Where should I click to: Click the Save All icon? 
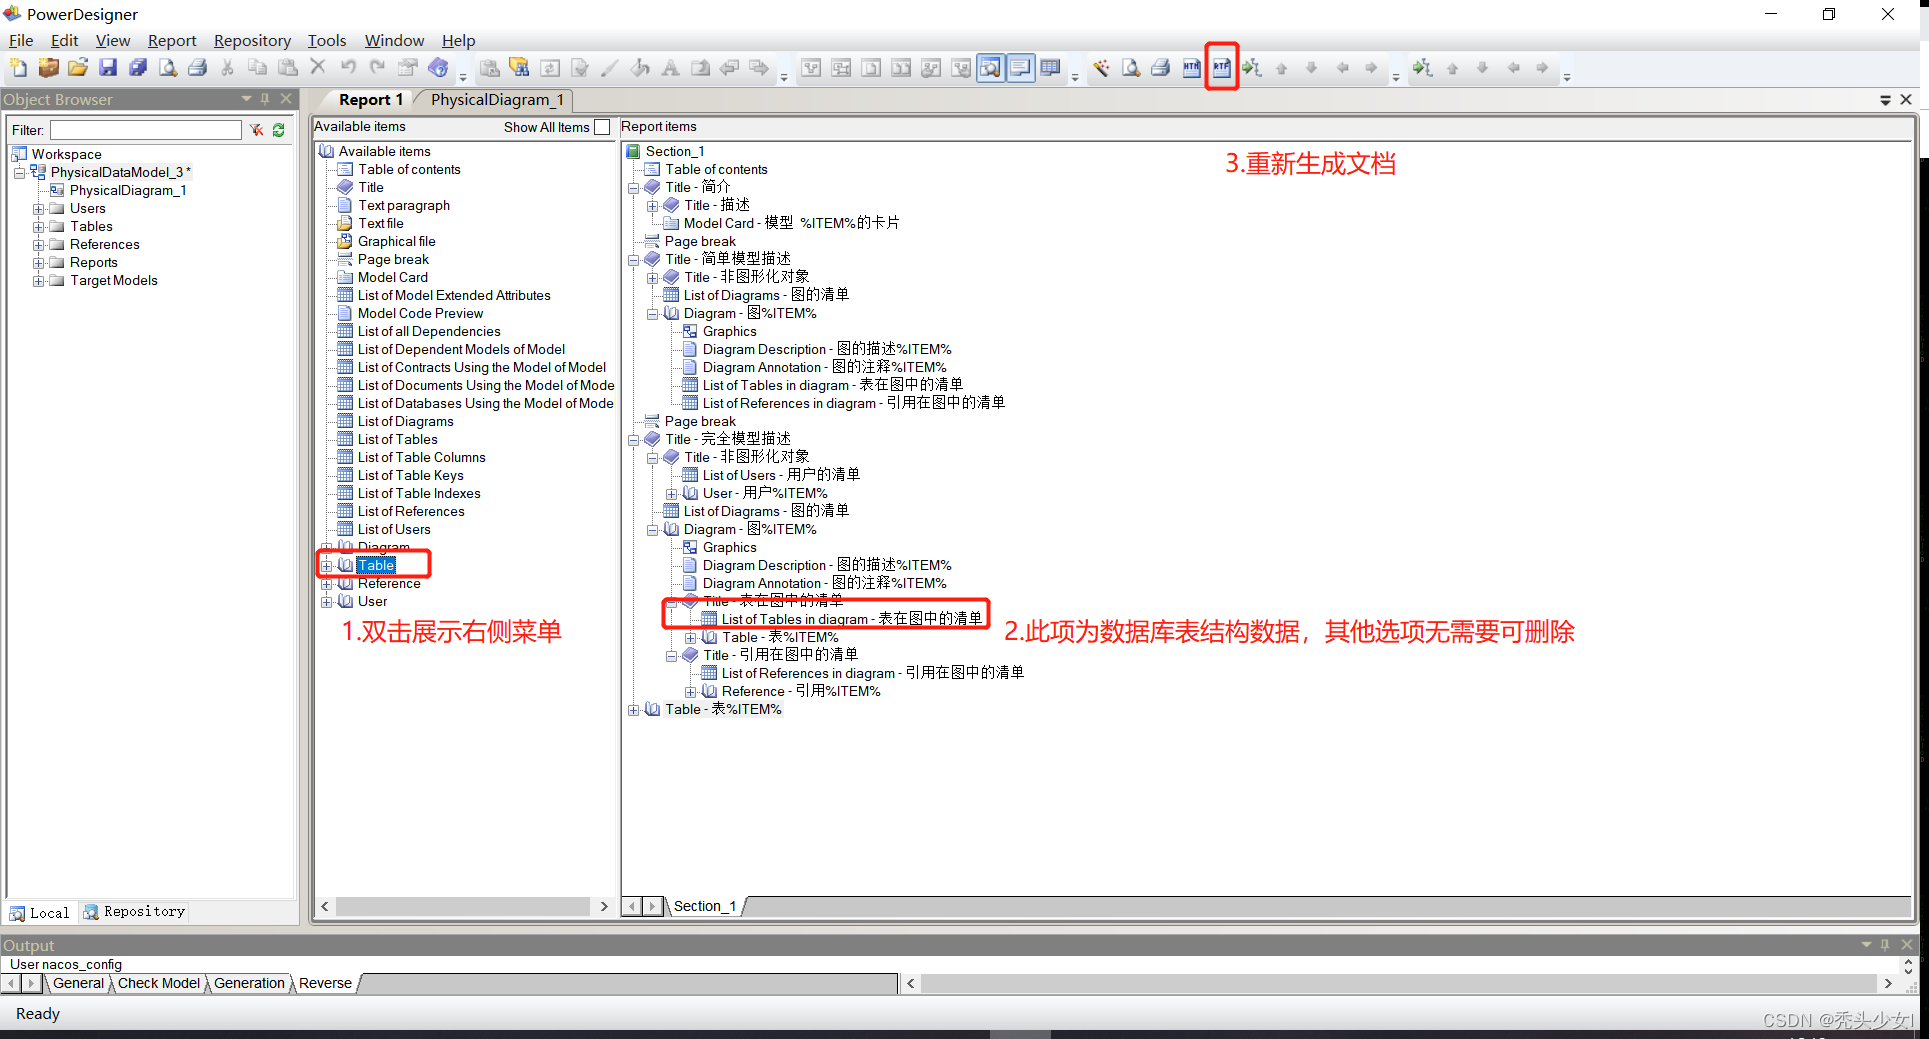click(138, 68)
